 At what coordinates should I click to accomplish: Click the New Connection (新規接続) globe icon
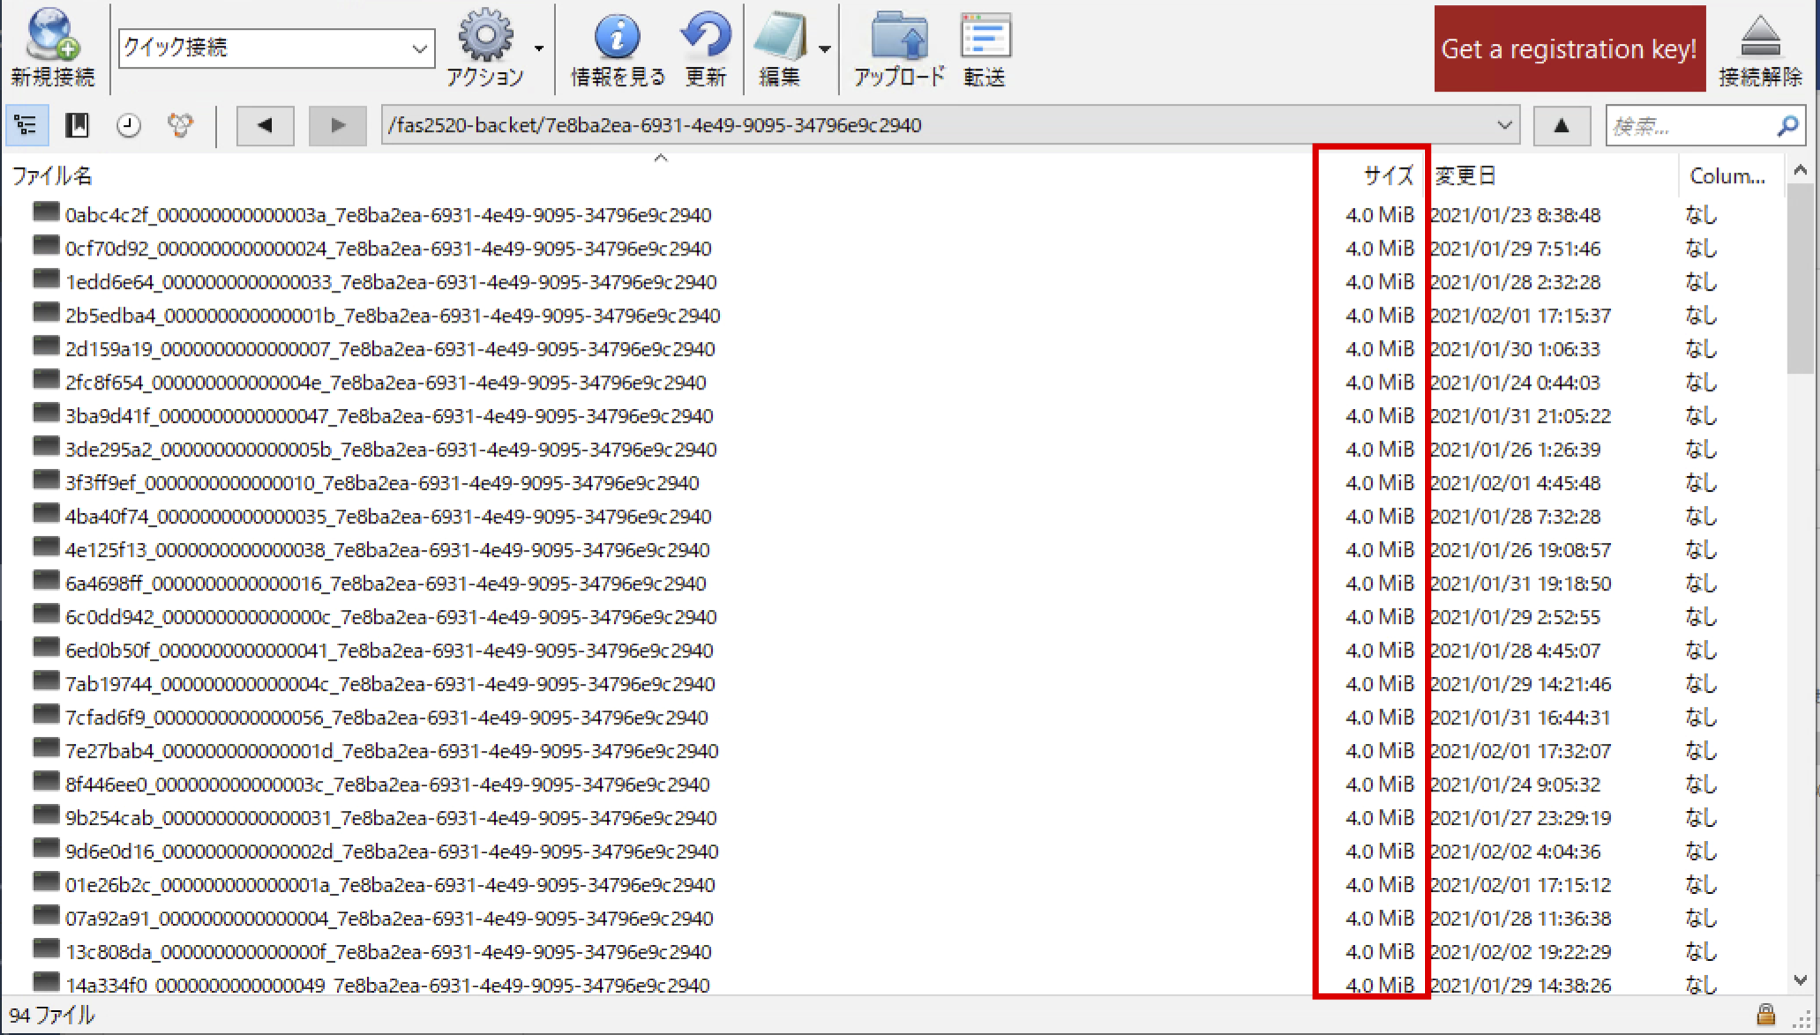pyautogui.click(x=52, y=34)
